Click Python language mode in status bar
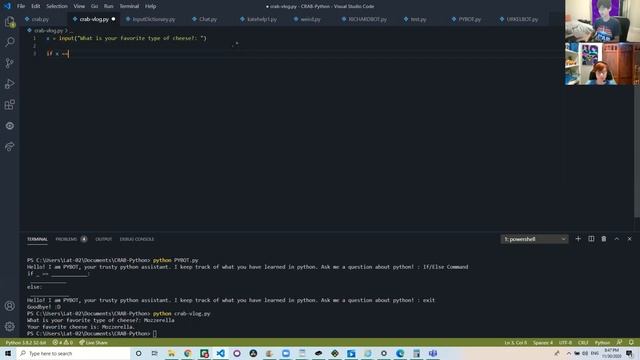The height and width of the screenshot is (360, 640). pyautogui.click(x=602, y=342)
